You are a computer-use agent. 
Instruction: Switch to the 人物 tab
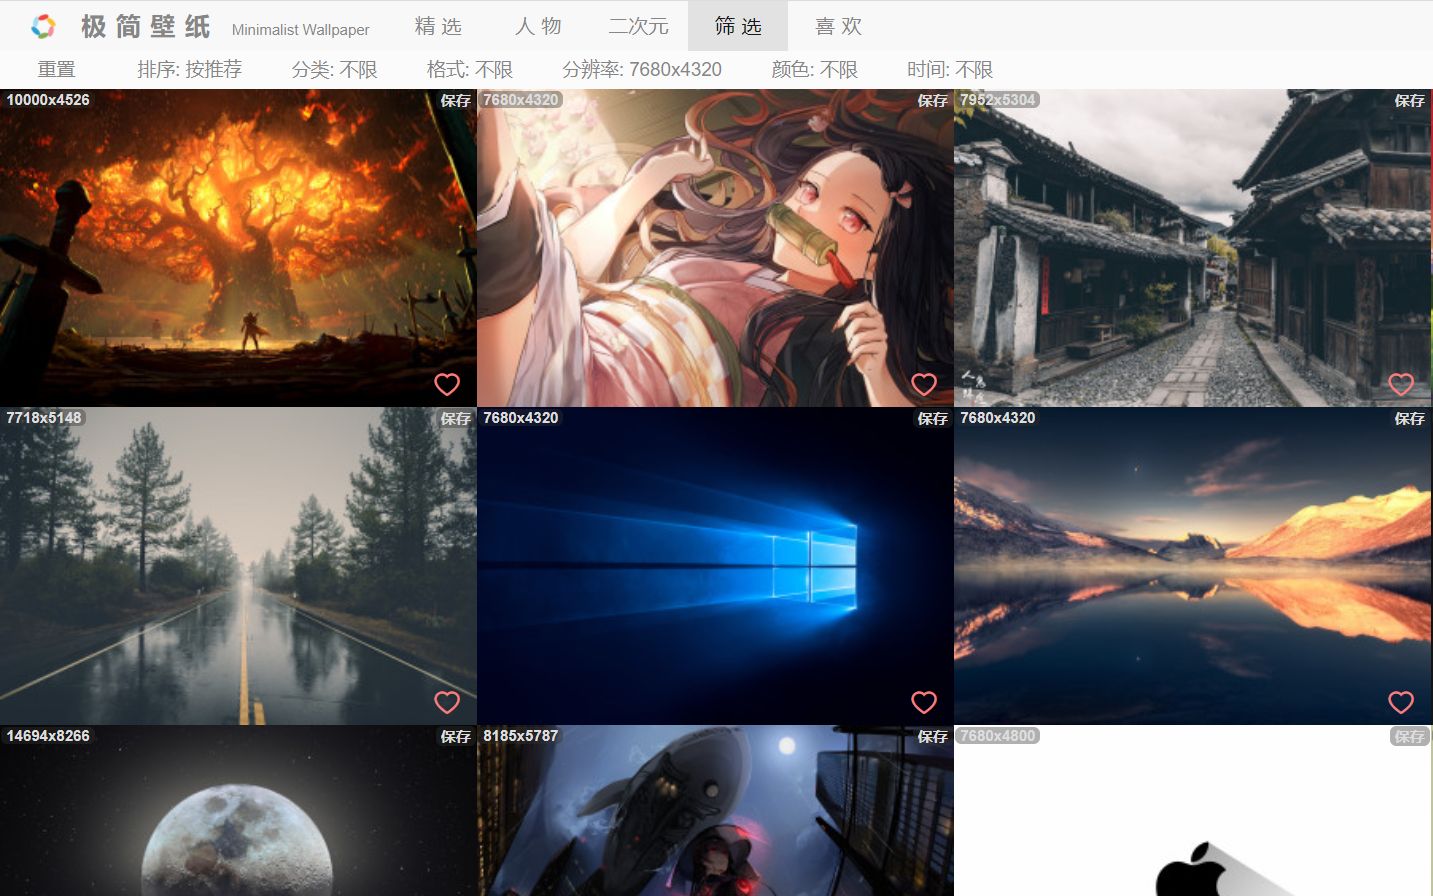coord(538,26)
